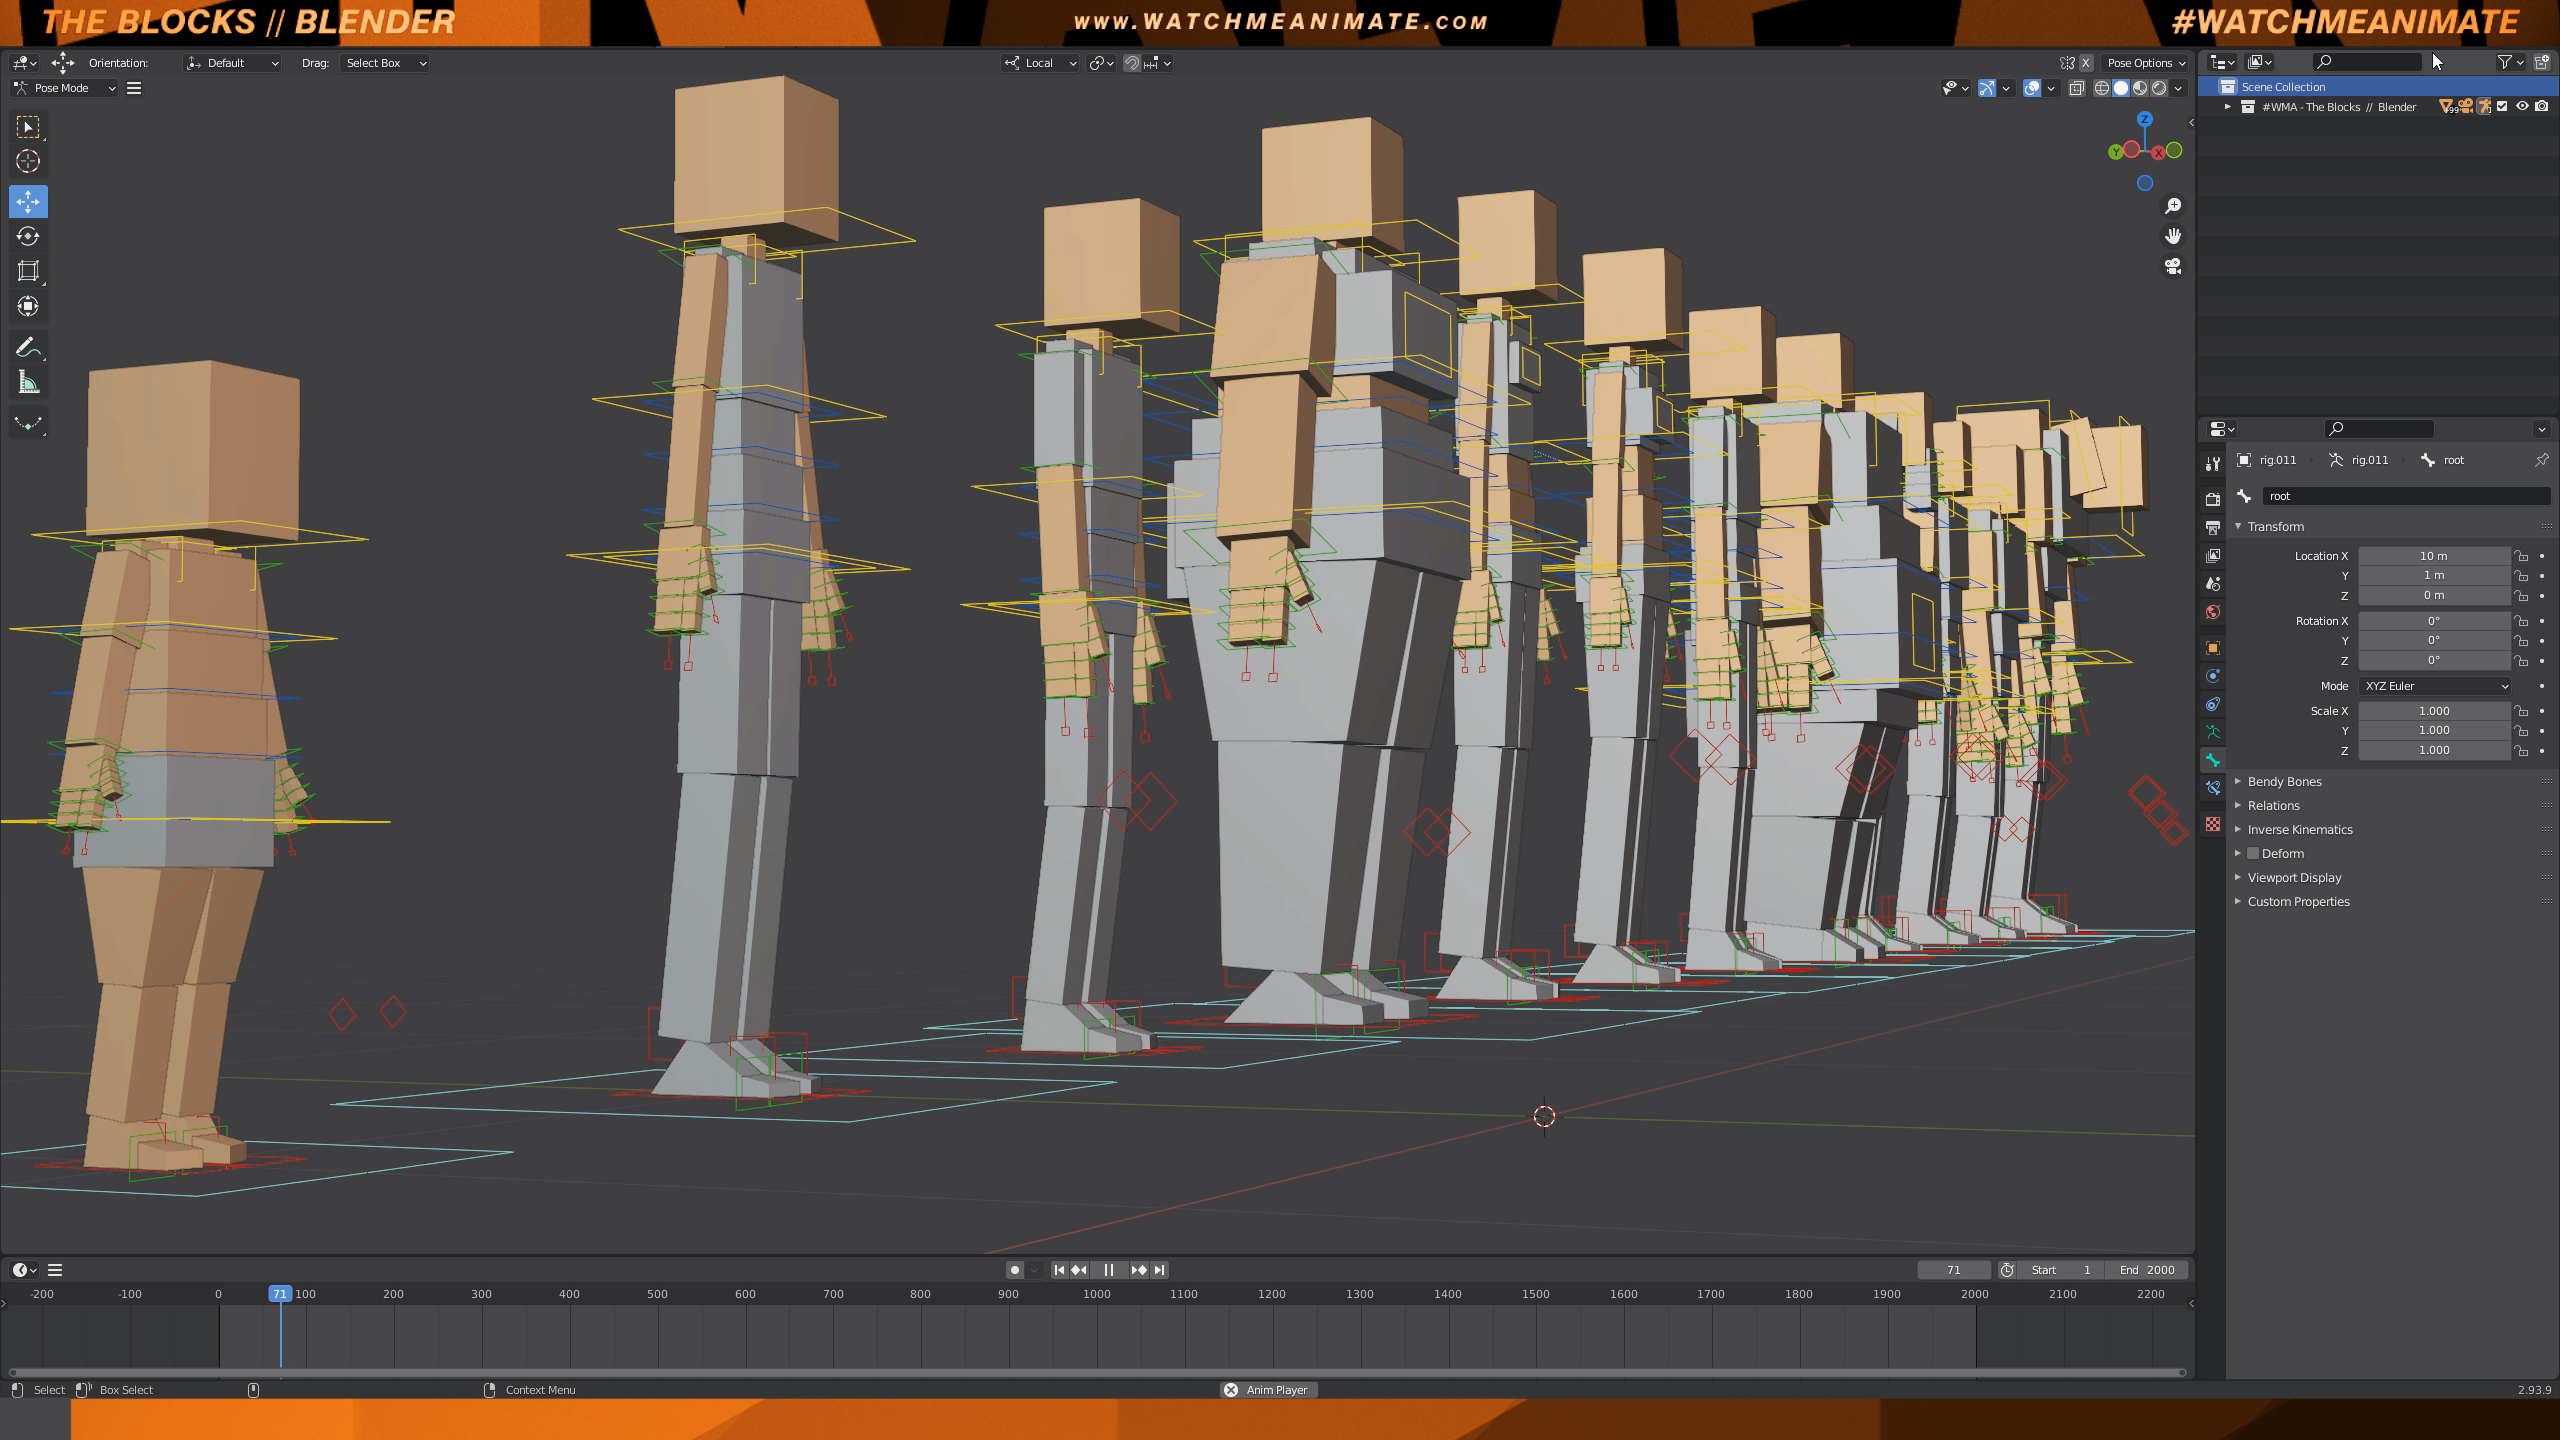Open the Measure tool

pos(28,381)
